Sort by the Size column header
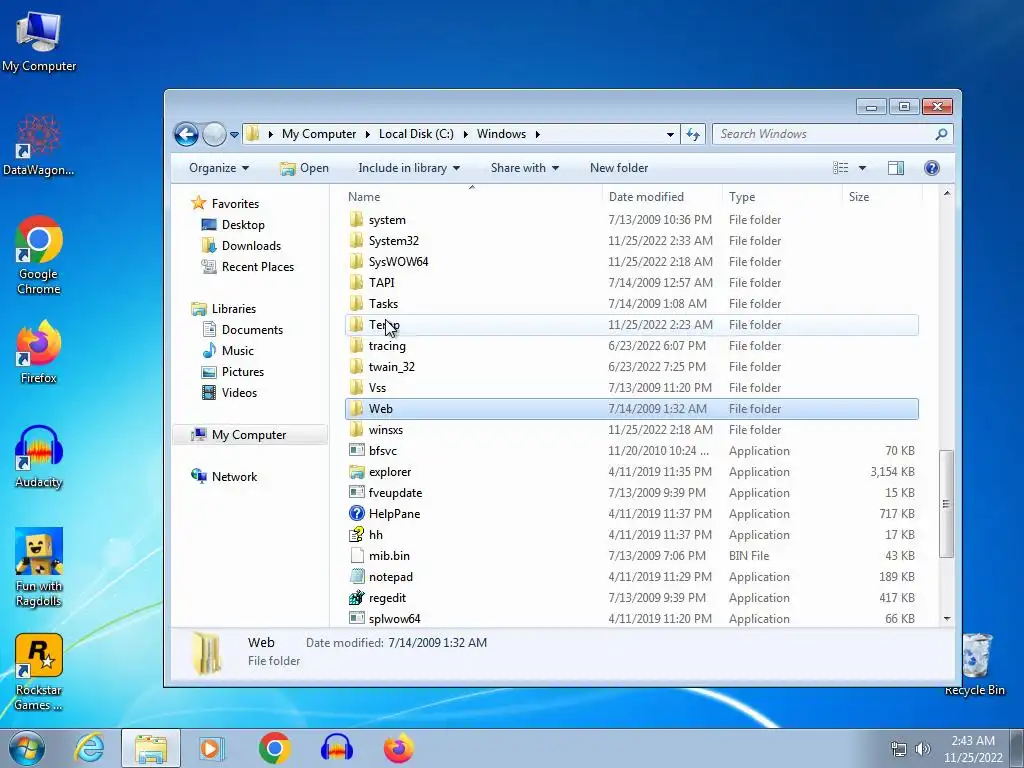 [882, 197]
